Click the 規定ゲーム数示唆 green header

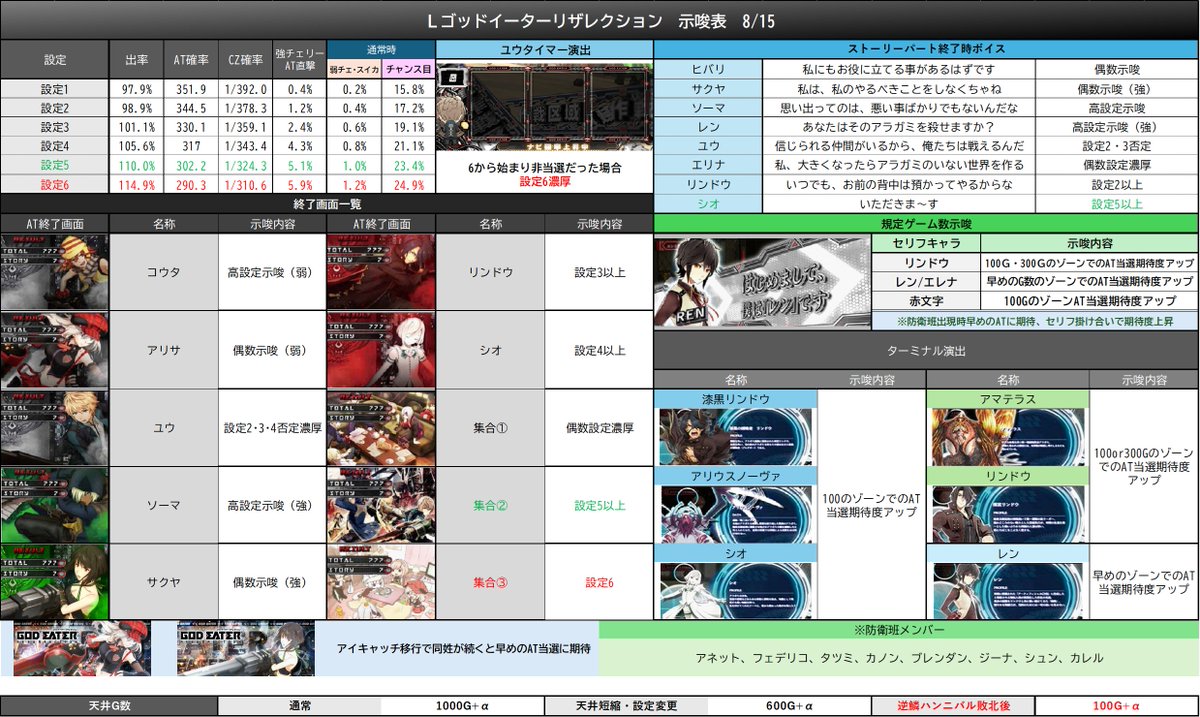coord(927,224)
